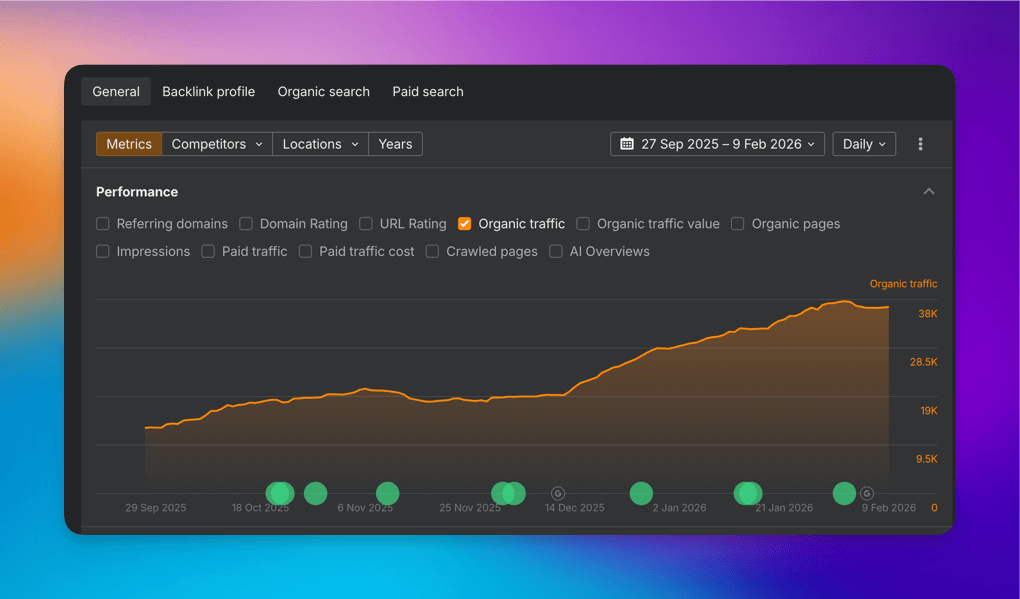Viewport: 1020px width, 599px height.
Task: Enable the Referring domains checkbox
Action: [103, 224]
